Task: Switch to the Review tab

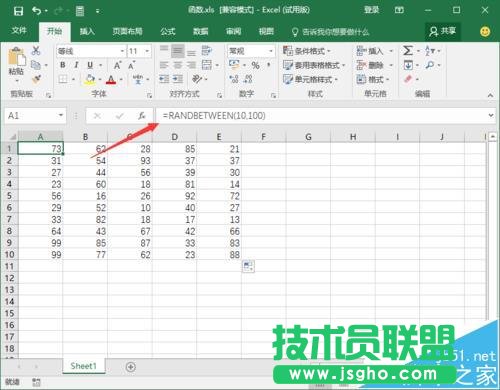Action: [233, 32]
